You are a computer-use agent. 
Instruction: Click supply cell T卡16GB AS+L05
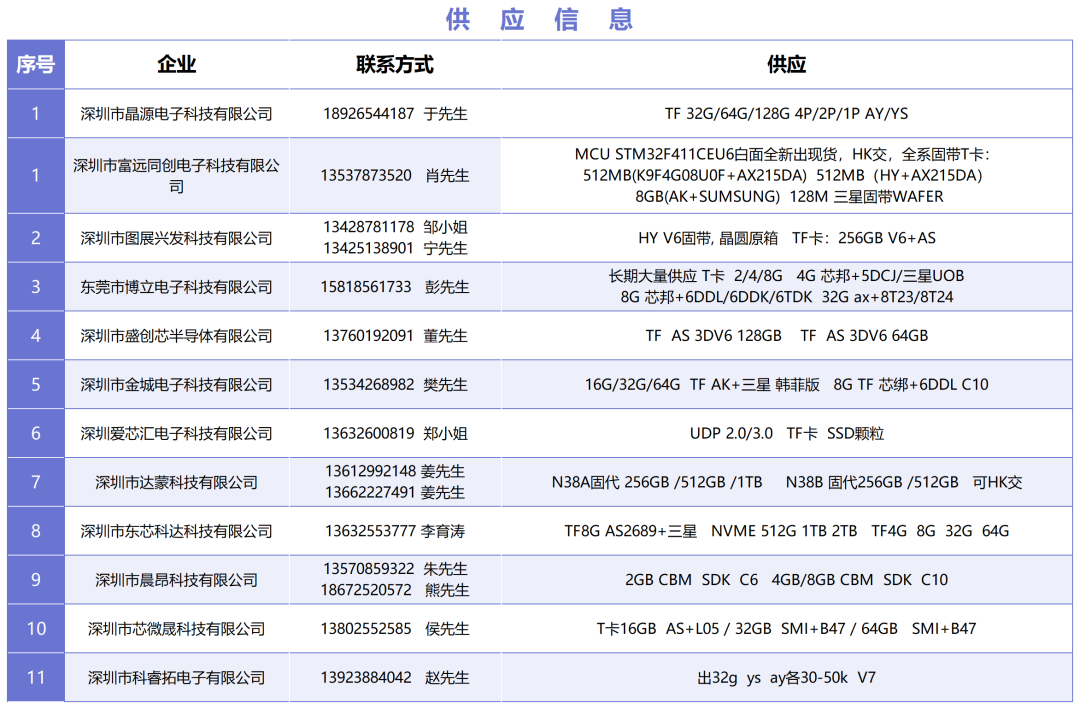click(787, 630)
